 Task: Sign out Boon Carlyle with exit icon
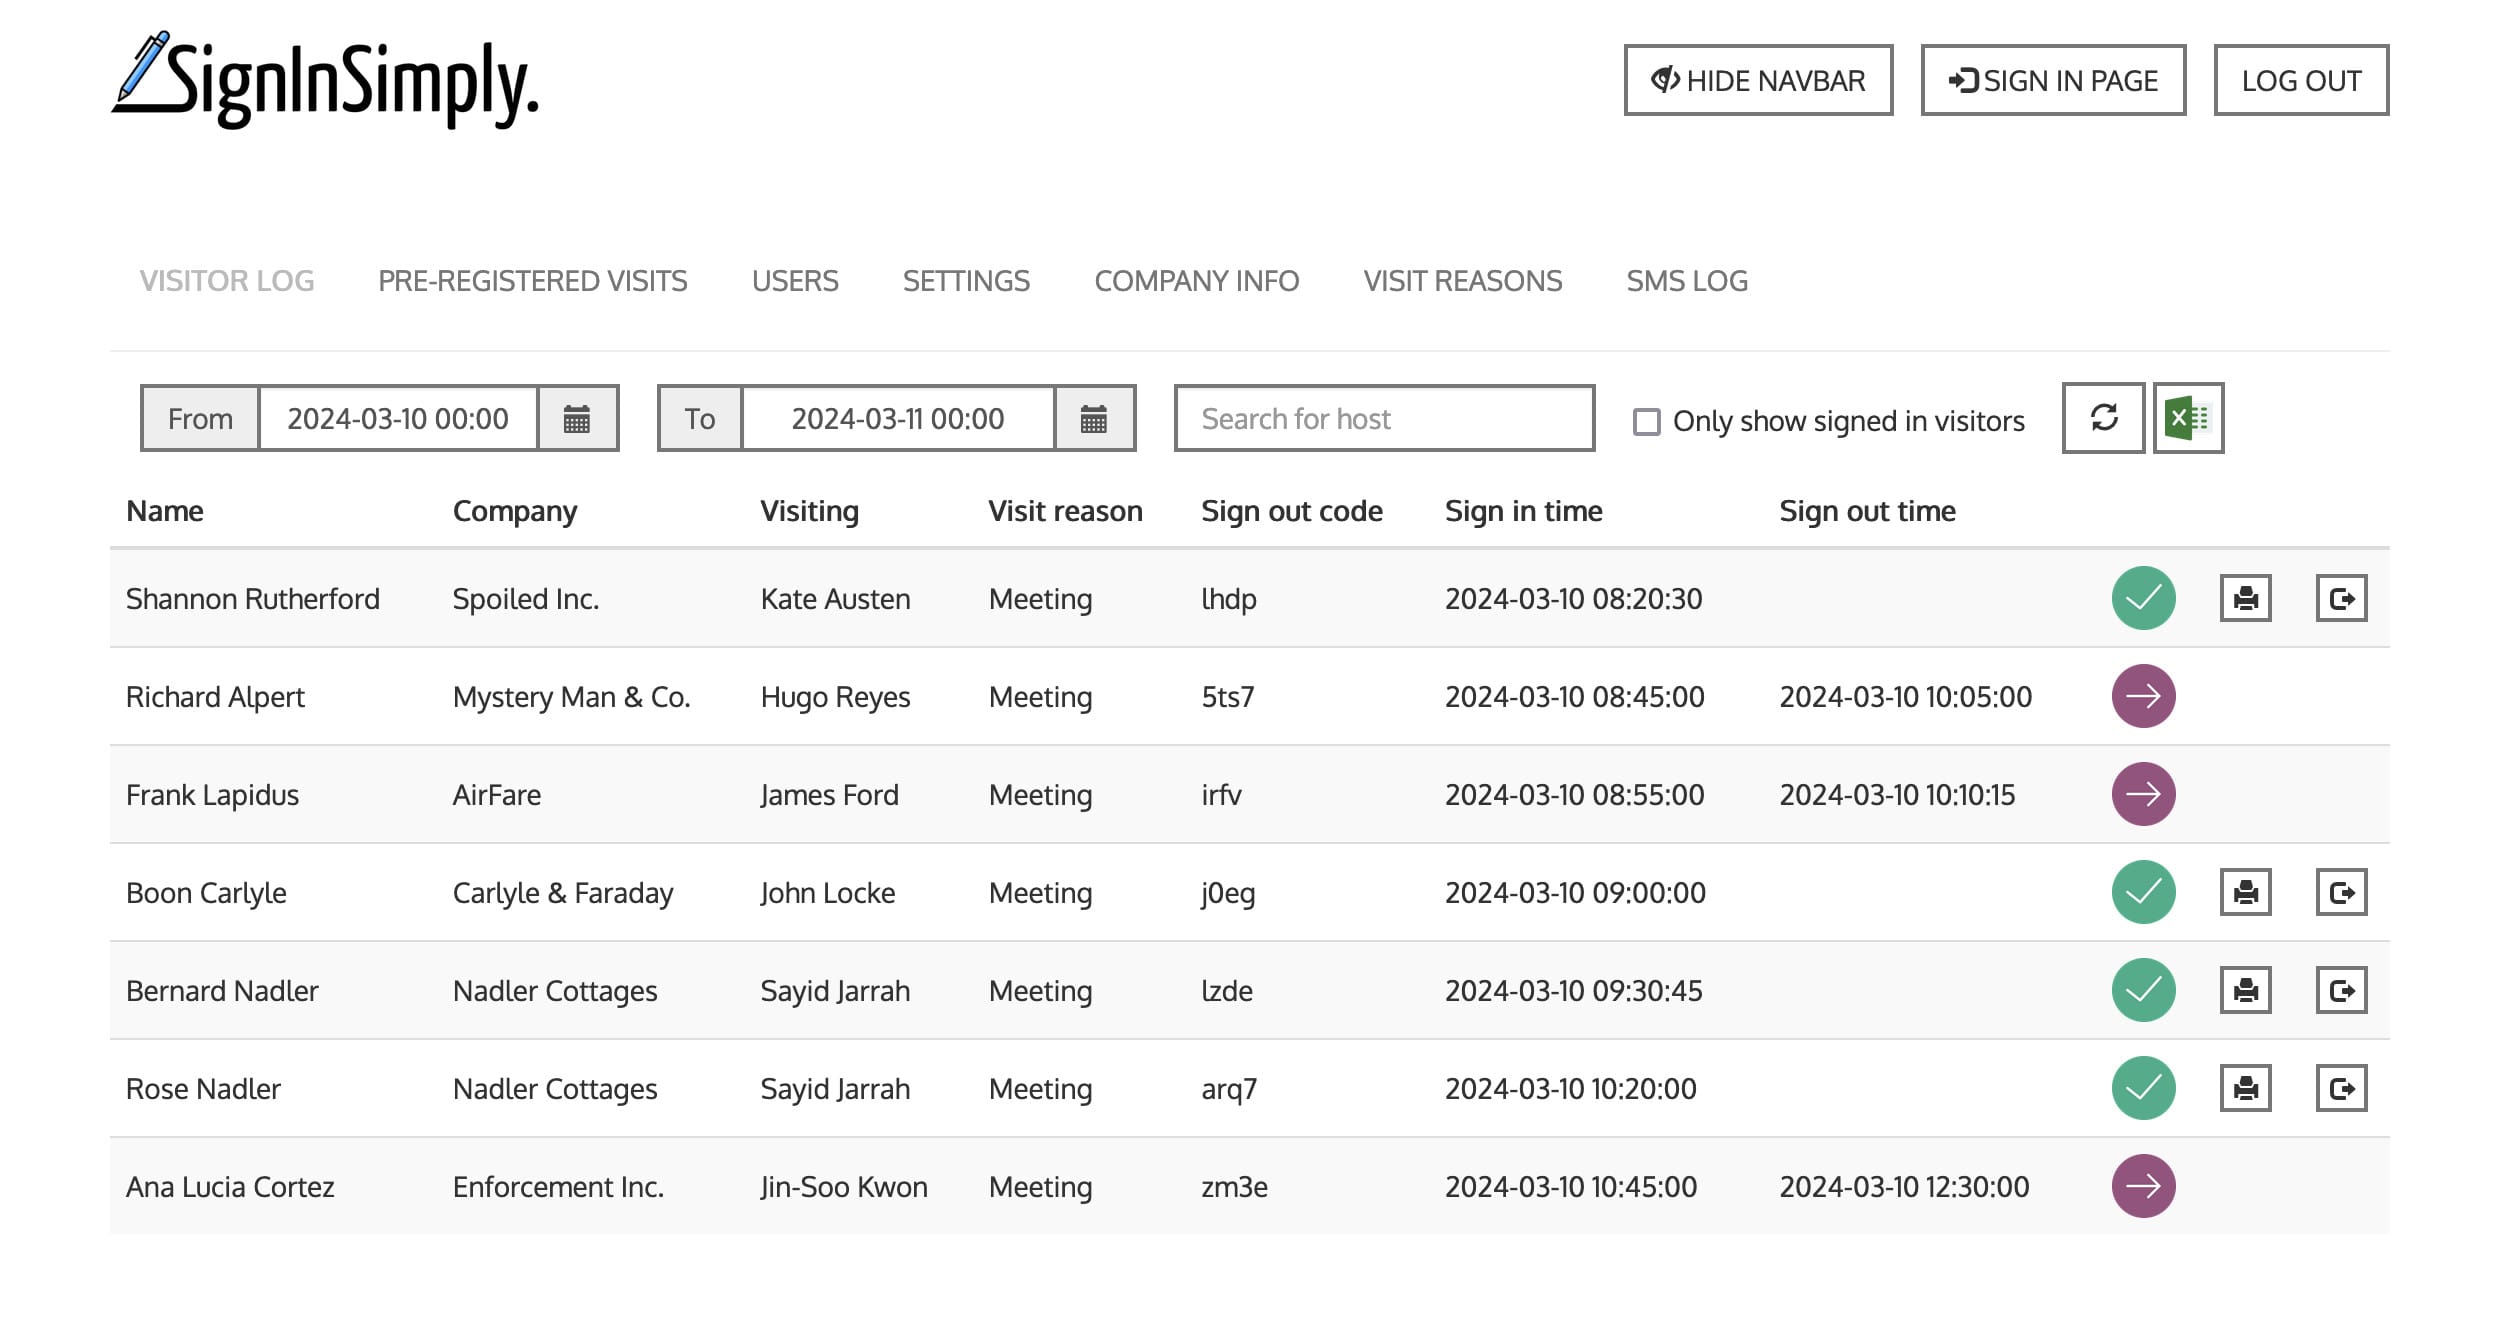(2341, 892)
